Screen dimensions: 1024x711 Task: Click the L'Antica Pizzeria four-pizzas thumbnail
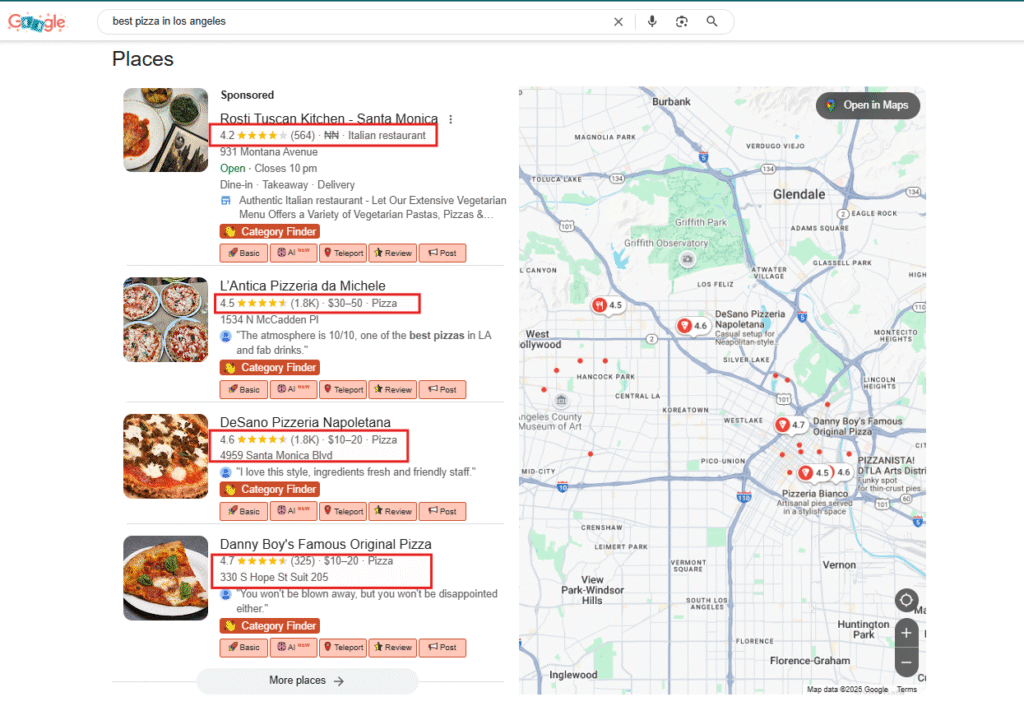[x=166, y=319]
